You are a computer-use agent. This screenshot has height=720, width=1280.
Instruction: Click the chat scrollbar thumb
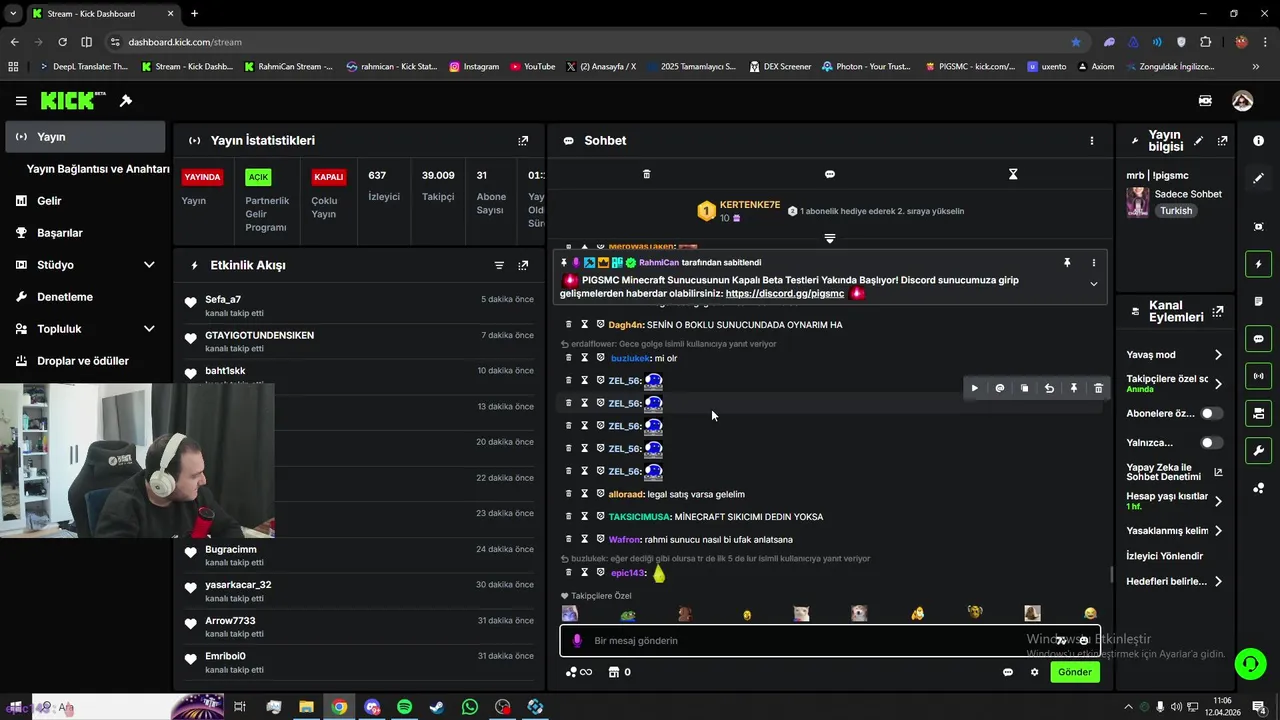[1111, 574]
